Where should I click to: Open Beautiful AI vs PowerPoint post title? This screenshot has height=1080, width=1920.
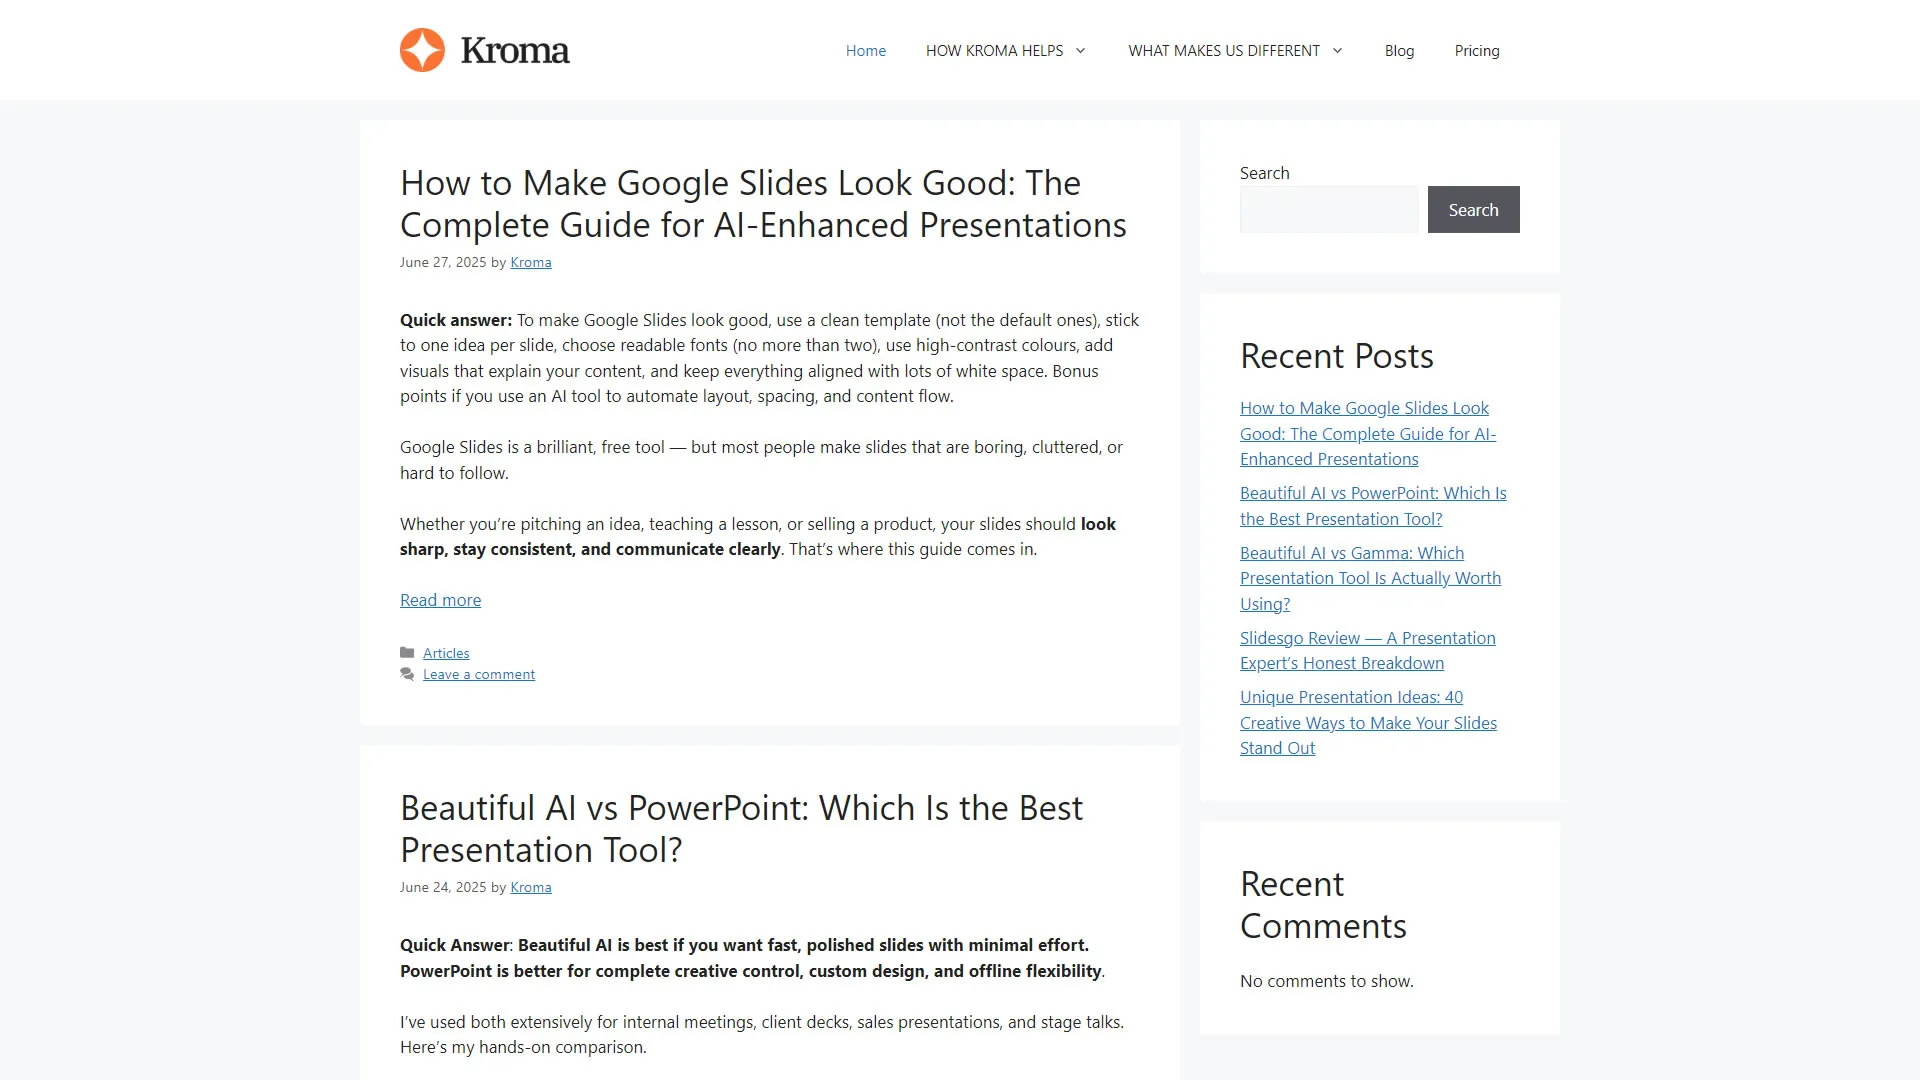pos(741,829)
